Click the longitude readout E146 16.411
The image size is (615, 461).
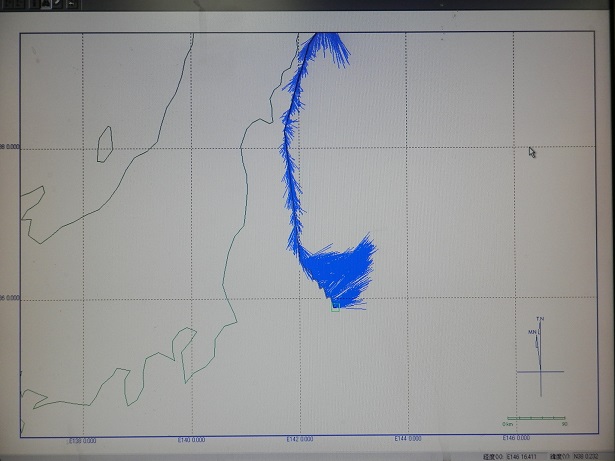tap(524, 456)
